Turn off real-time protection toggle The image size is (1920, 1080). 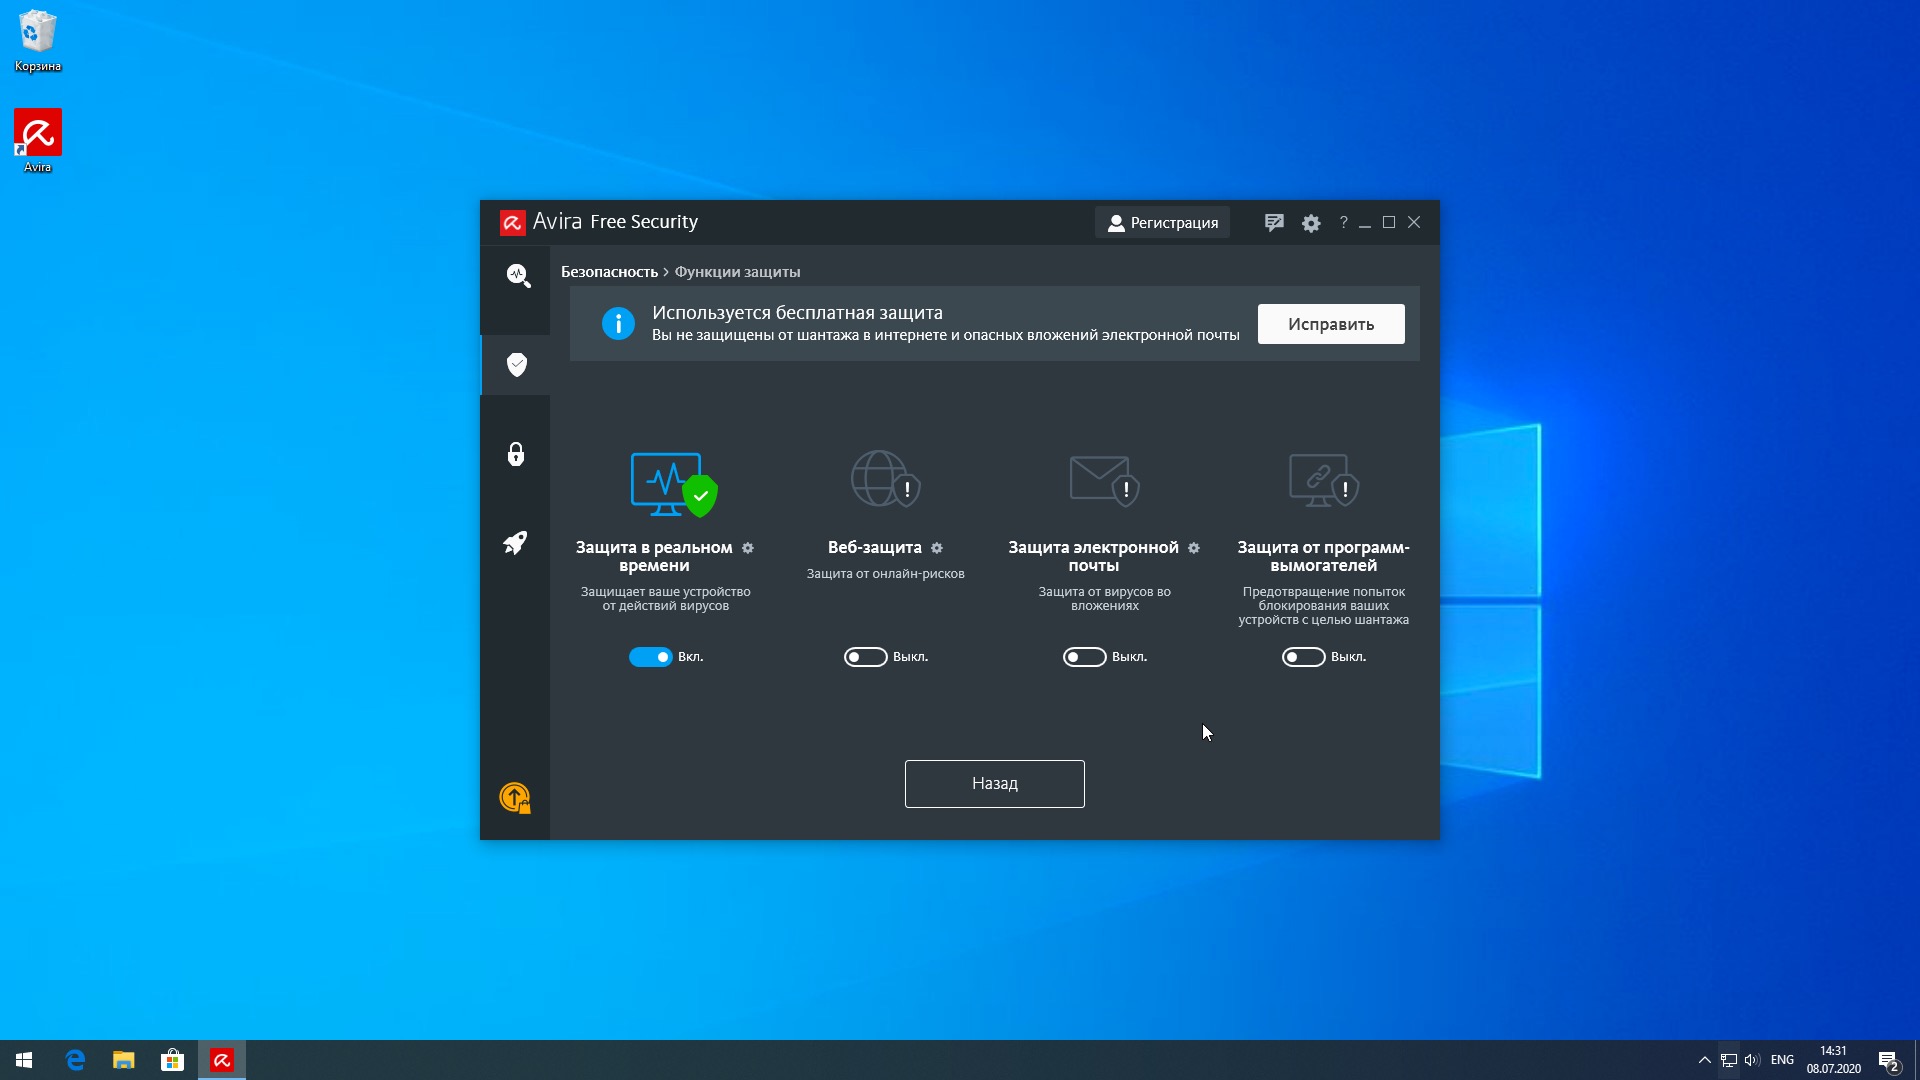click(650, 657)
